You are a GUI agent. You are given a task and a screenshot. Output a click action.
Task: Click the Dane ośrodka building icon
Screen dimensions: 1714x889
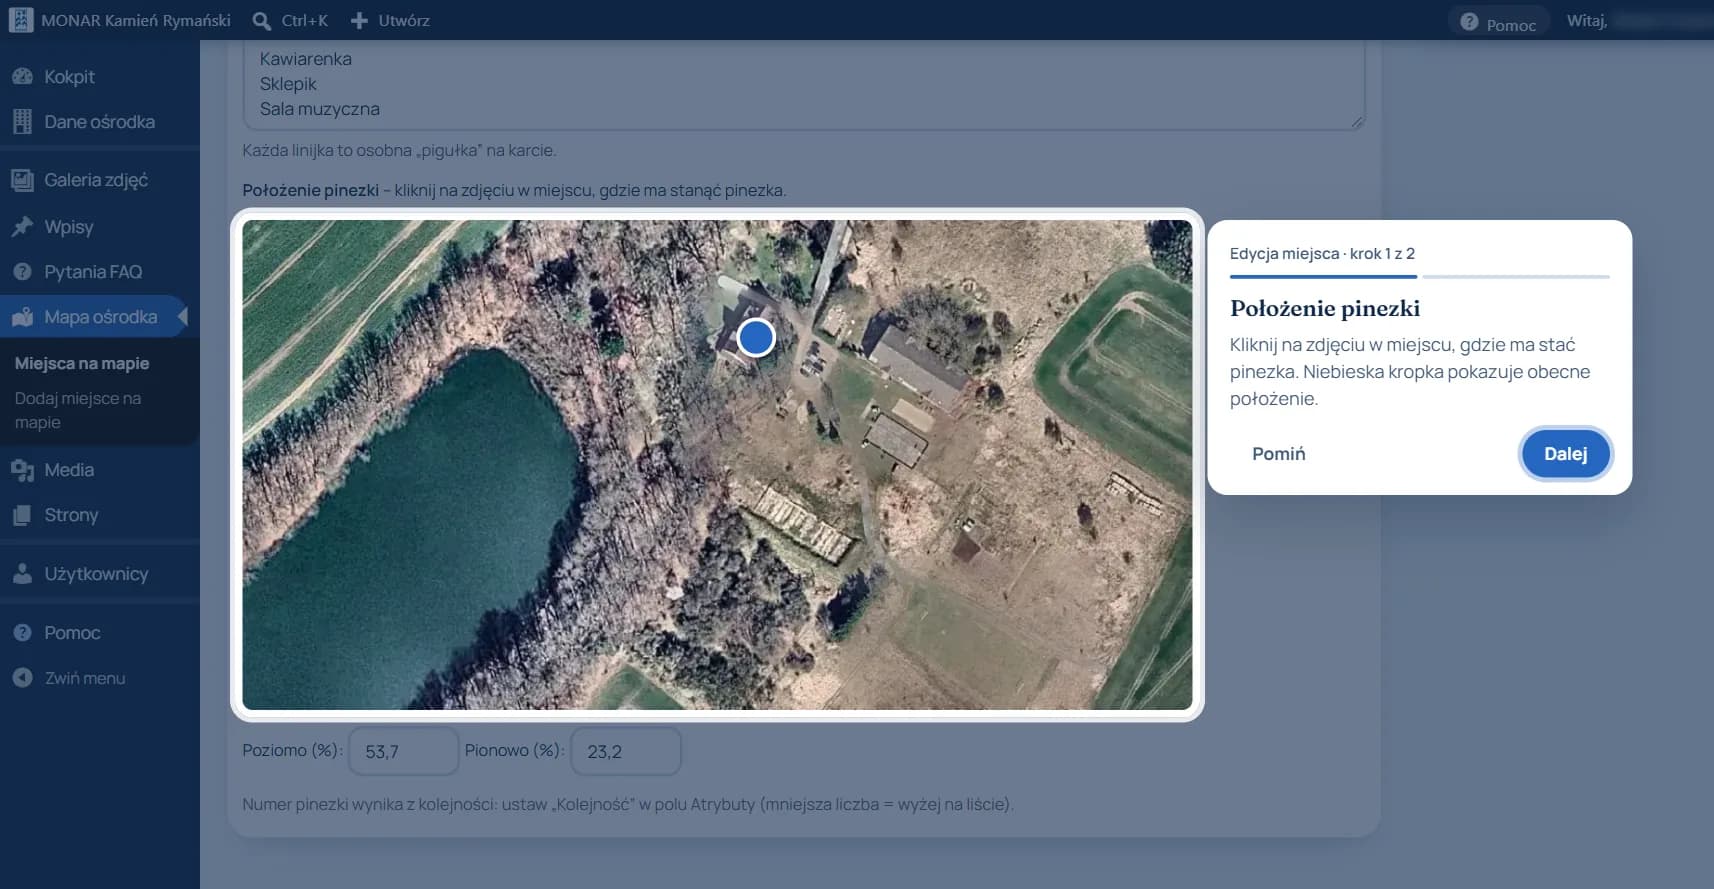22,121
